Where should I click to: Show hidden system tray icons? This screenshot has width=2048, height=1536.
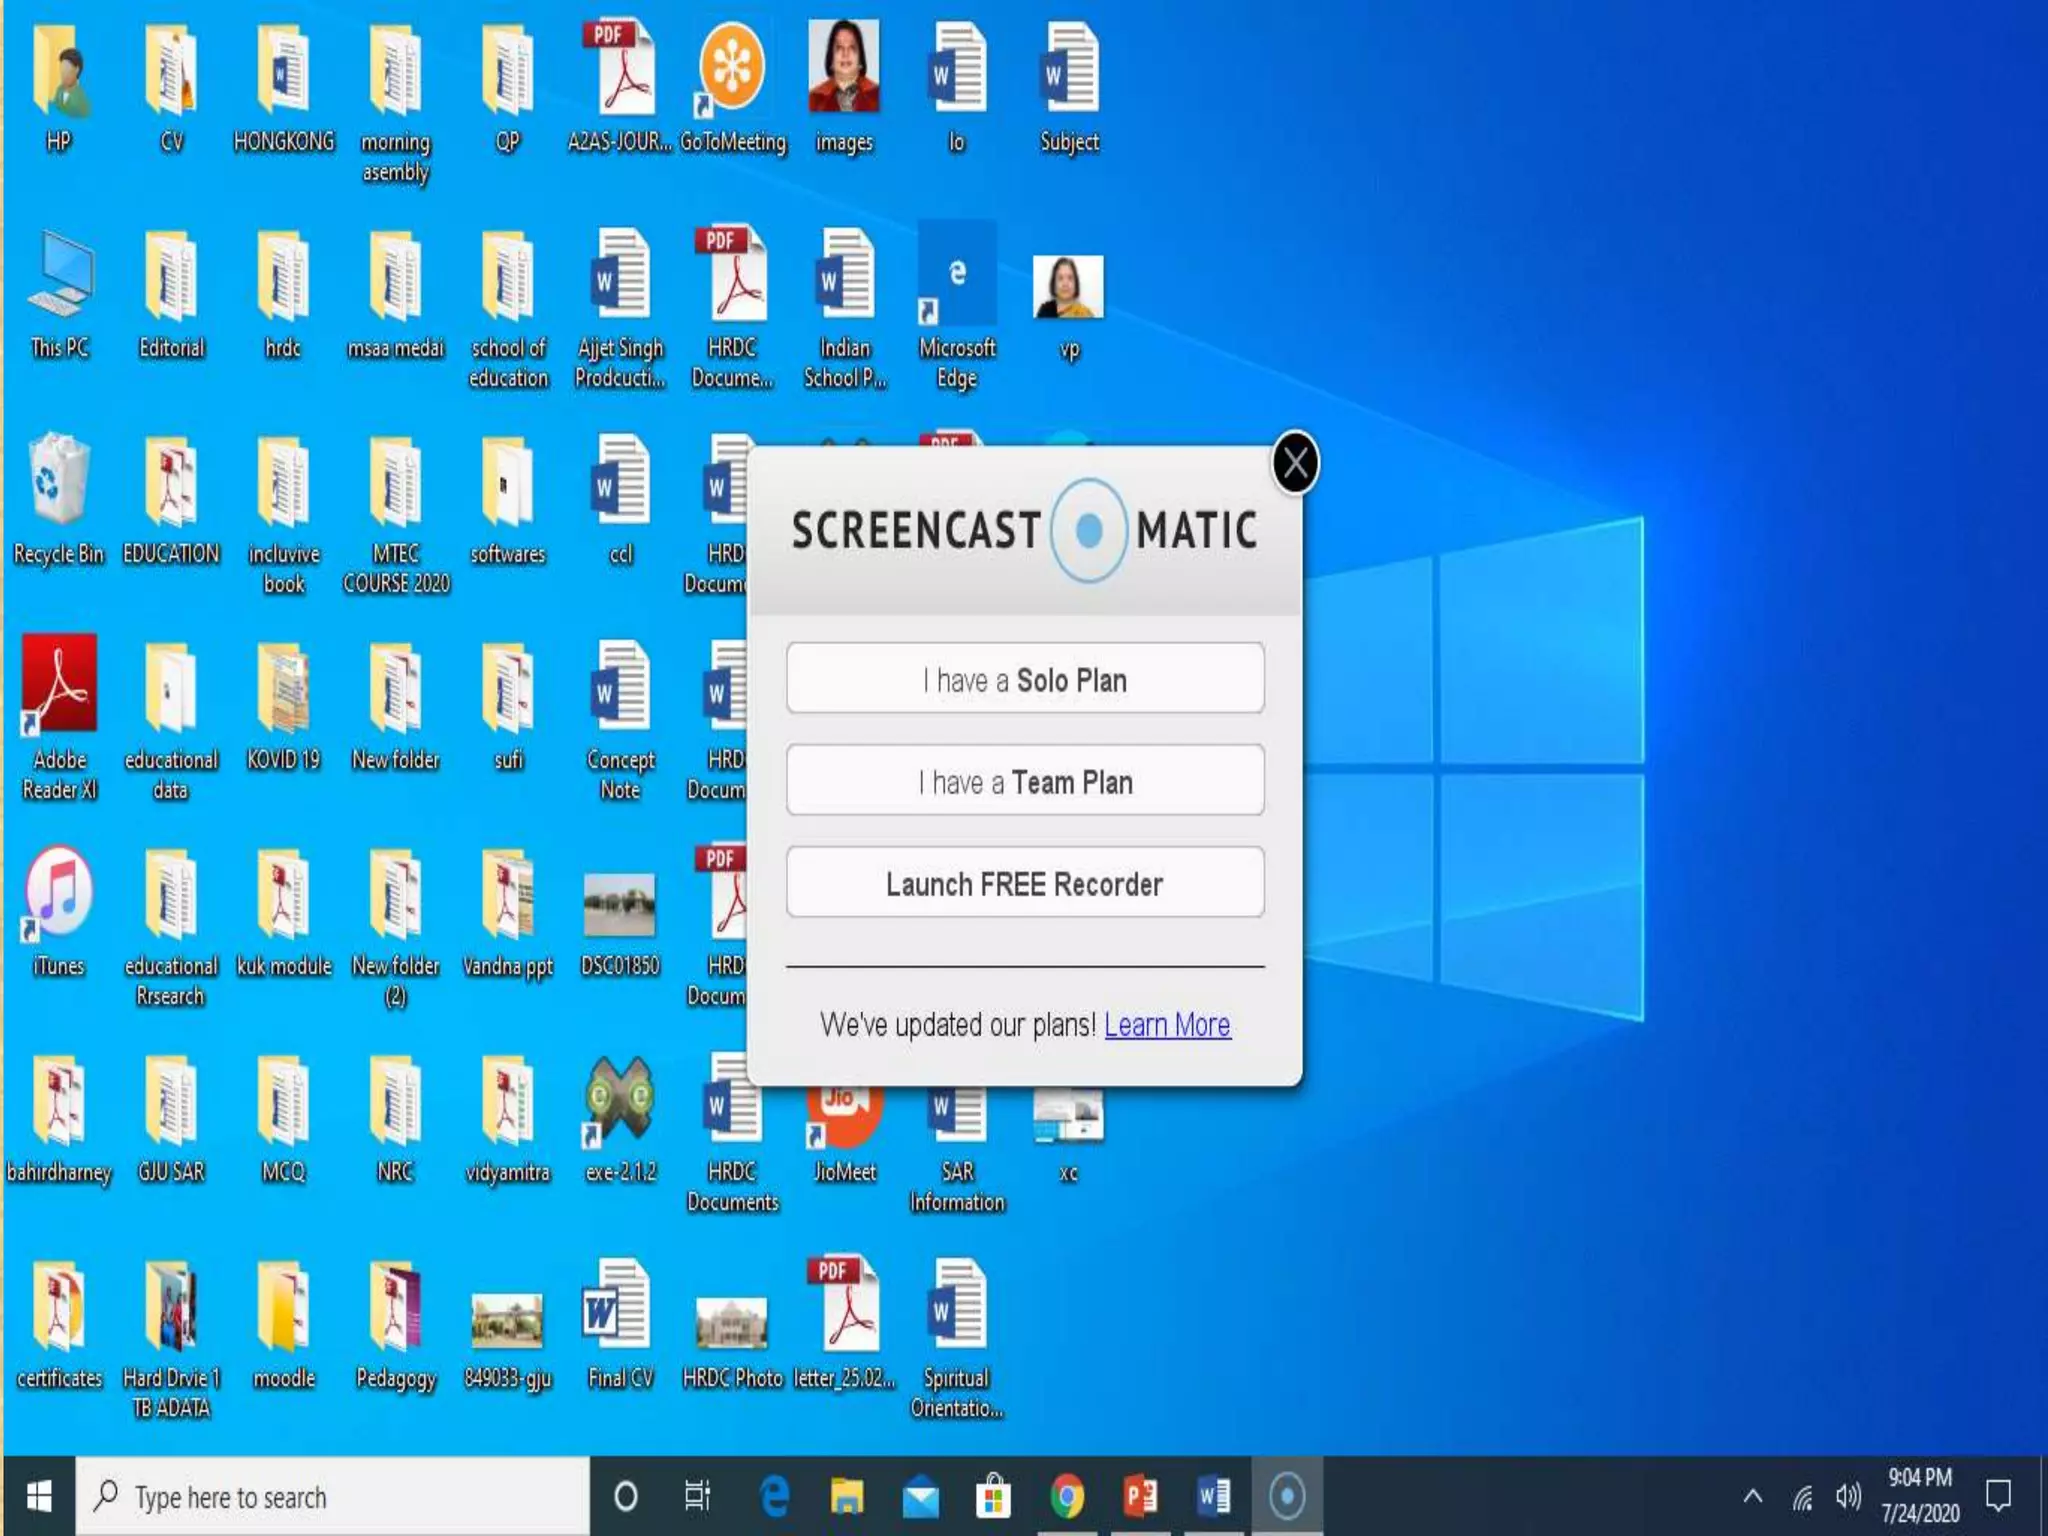pos(1753,1496)
